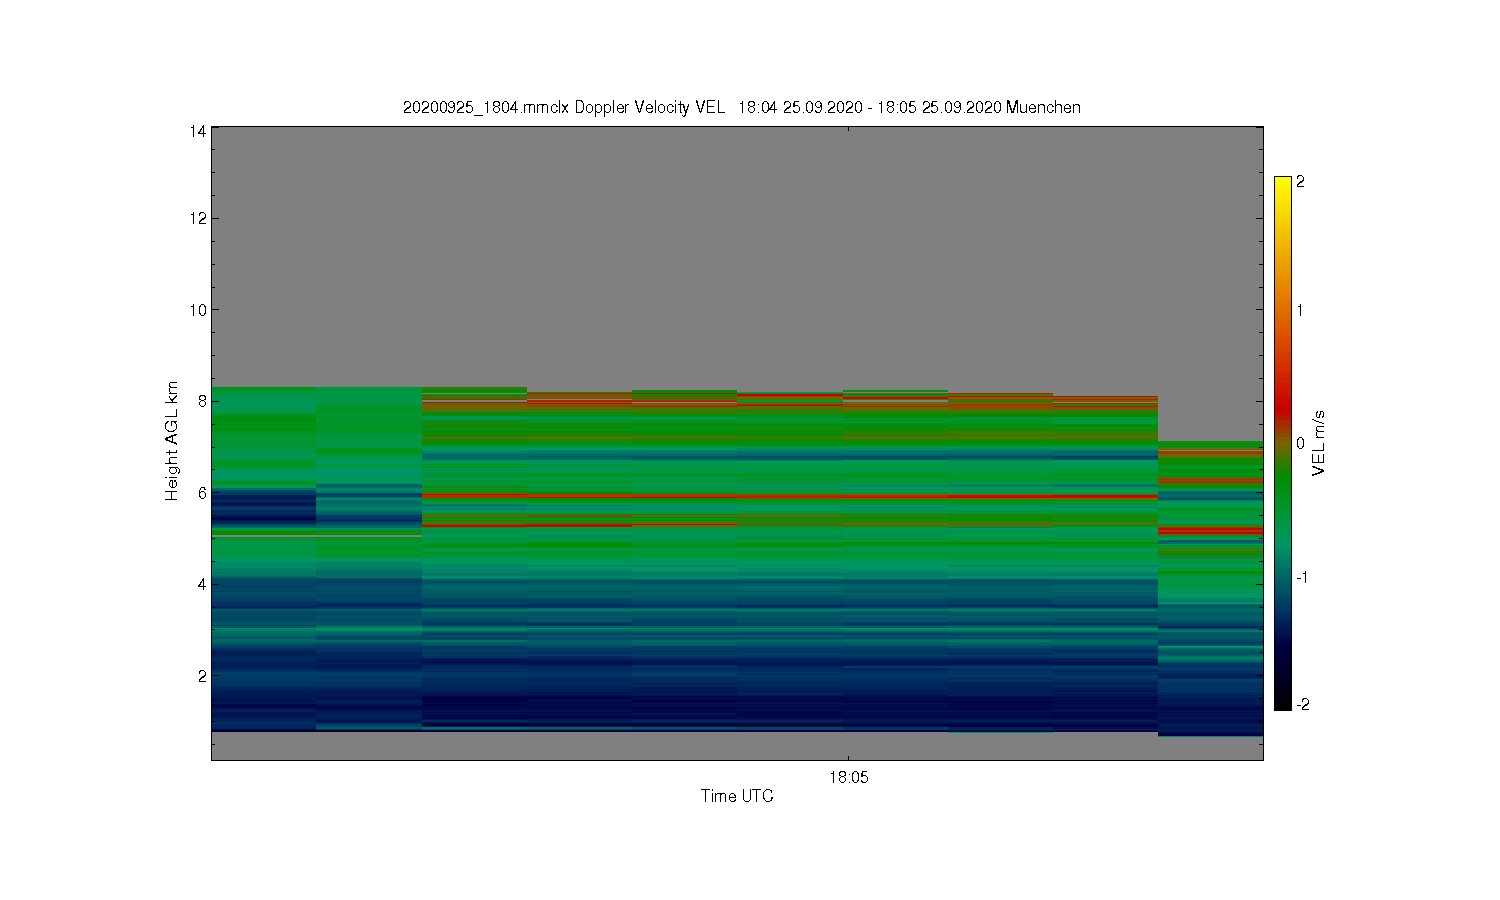Click the red velocity band near 6 km
The height and width of the screenshot is (900, 1500).
[790, 495]
